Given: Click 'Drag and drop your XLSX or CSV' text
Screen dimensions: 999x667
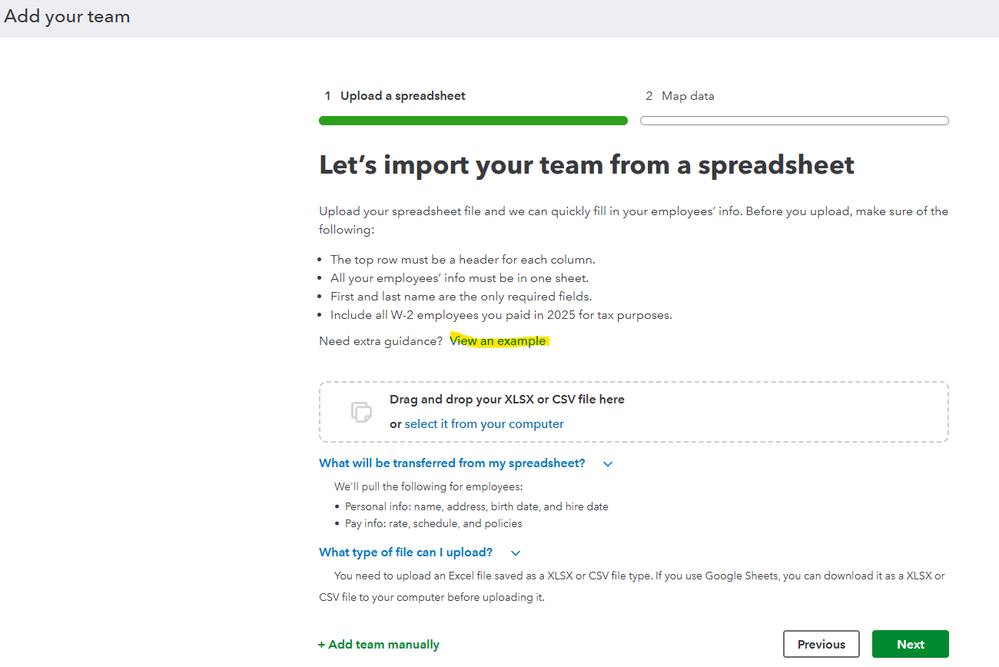Looking at the screenshot, I should (x=507, y=399).
